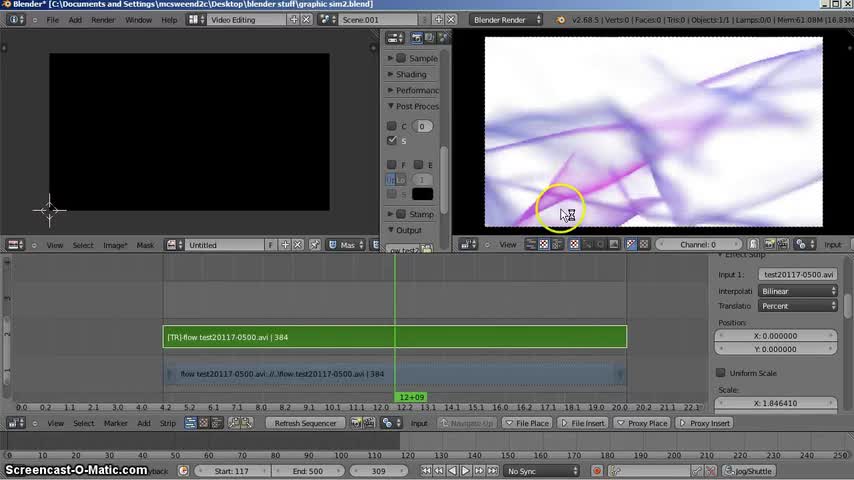Jump to previous keyframe icon
The width and height of the screenshot is (854, 480).
[x=439, y=471]
